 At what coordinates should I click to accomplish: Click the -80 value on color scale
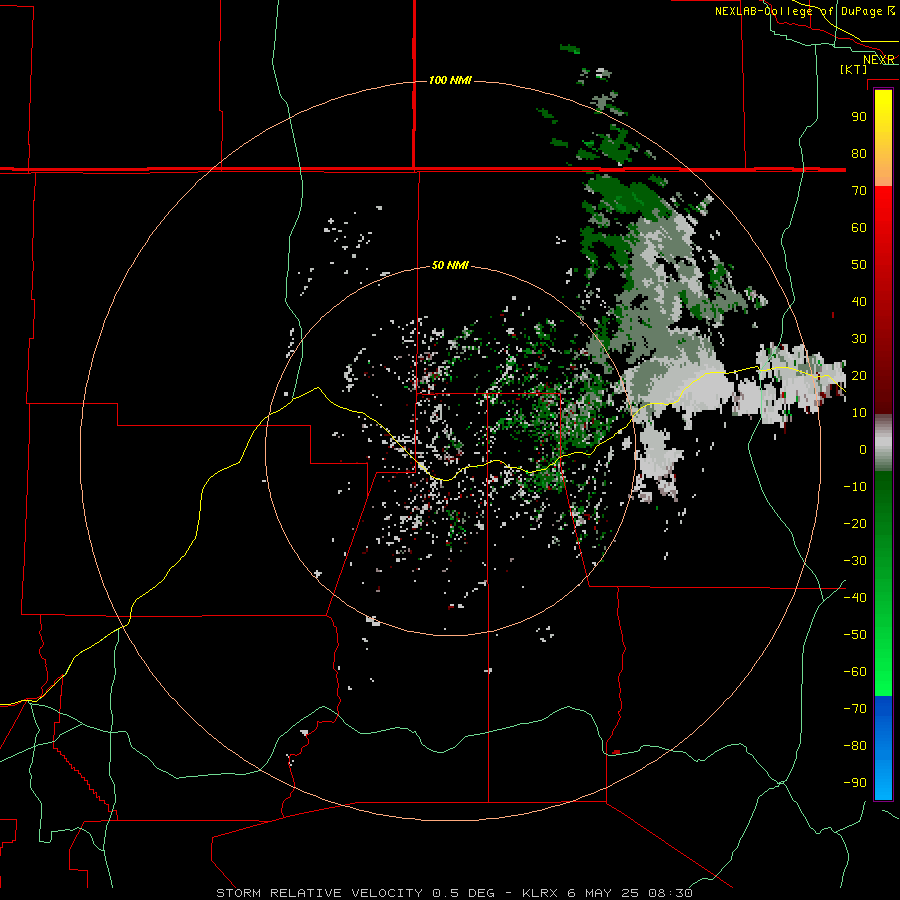855,746
